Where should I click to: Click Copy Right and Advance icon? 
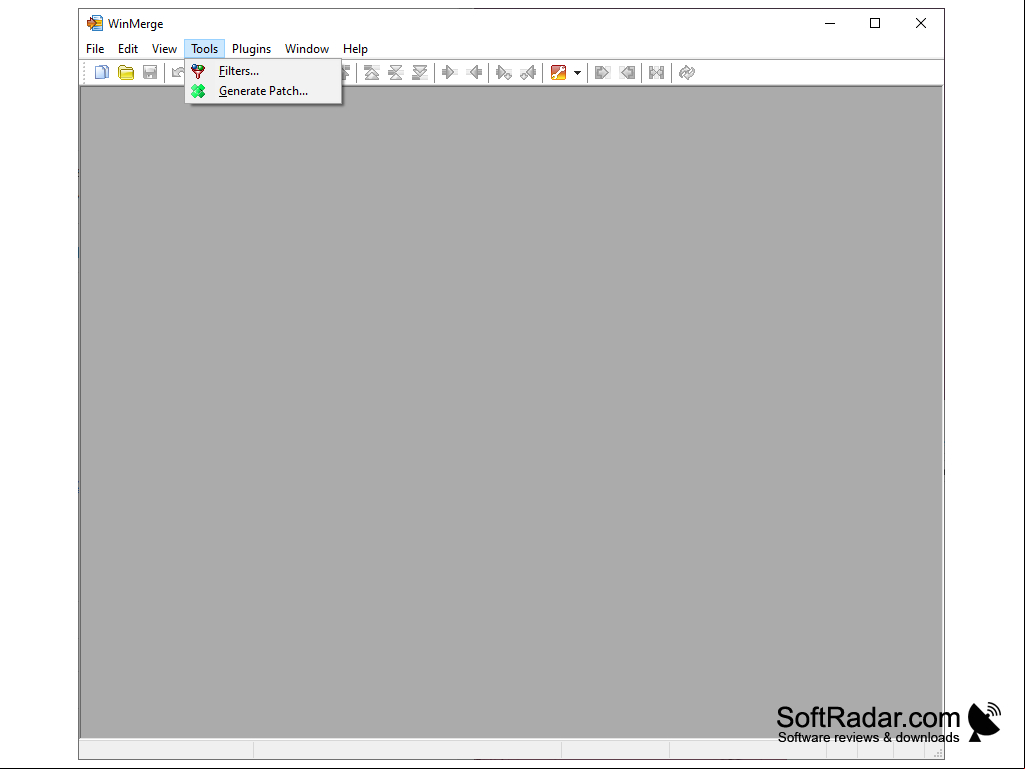(503, 73)
